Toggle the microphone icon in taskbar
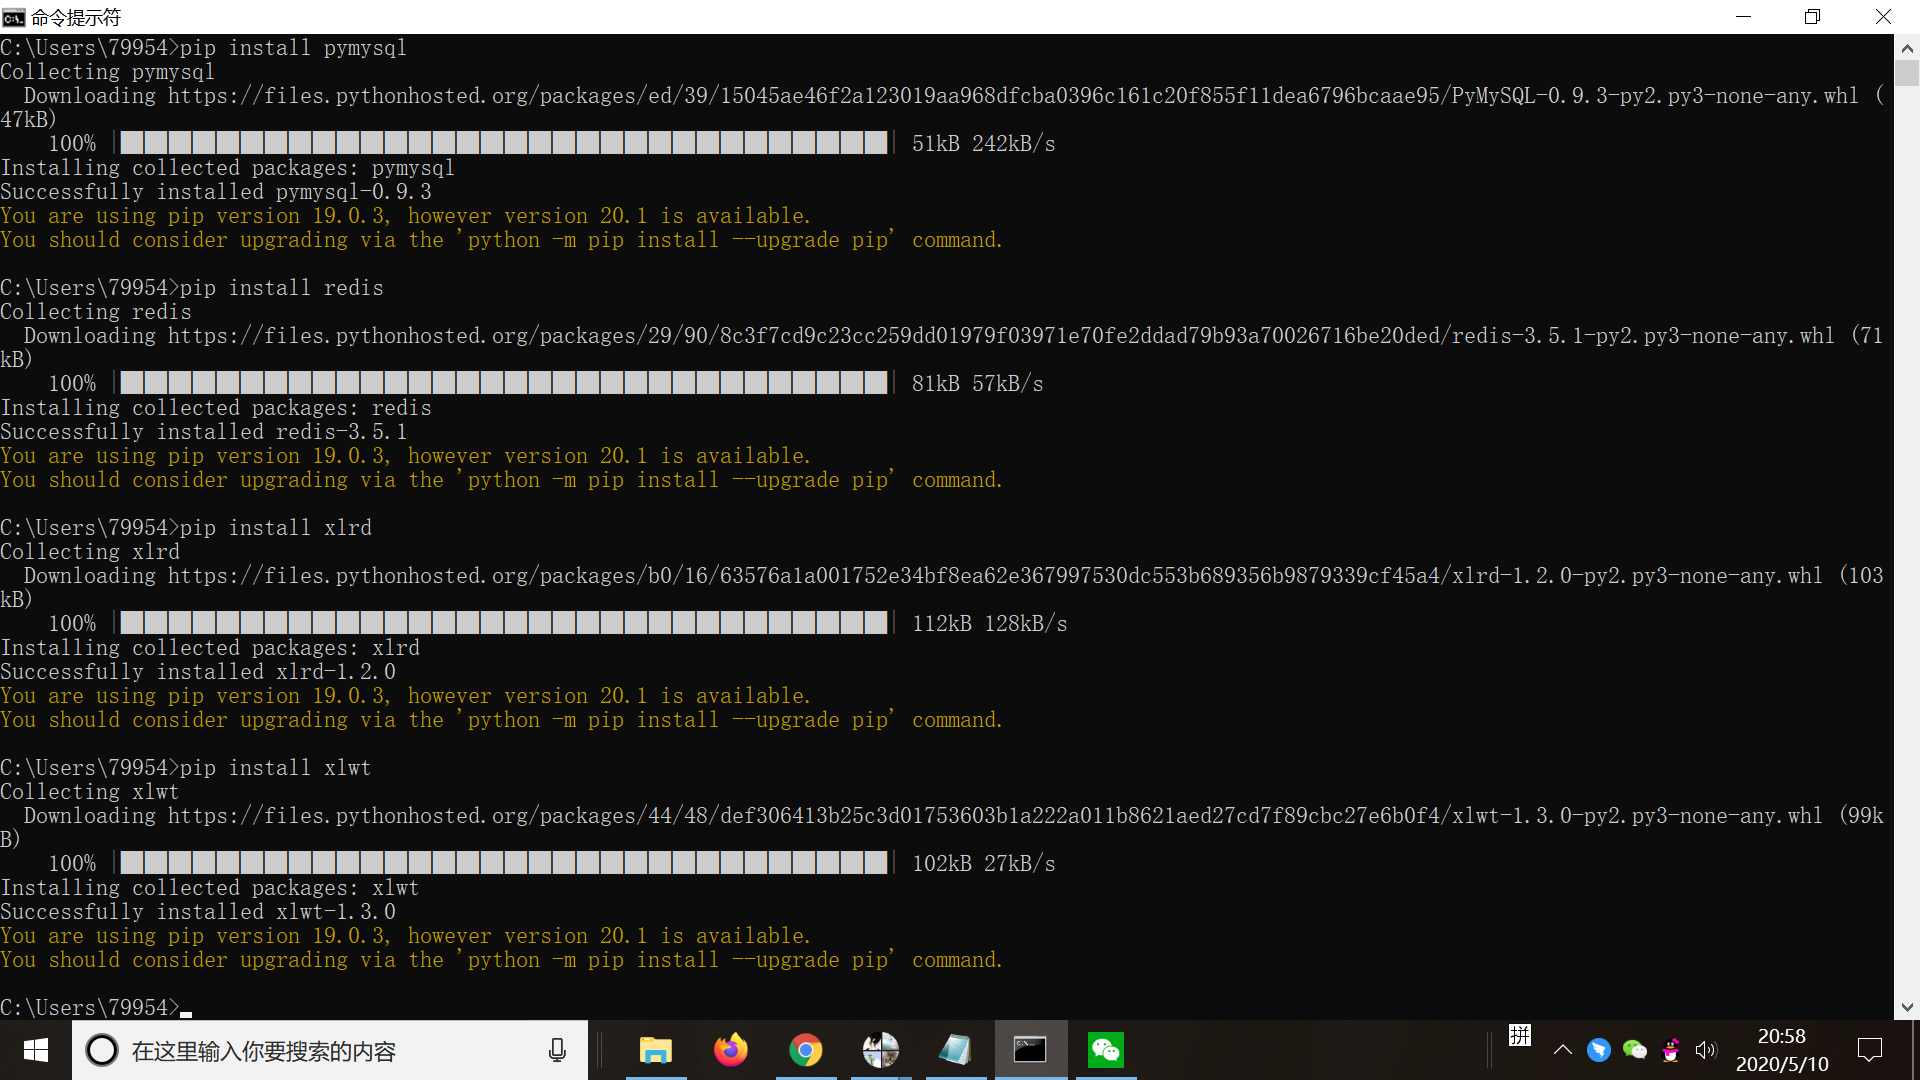Screen dimensions: 1920x1080 [x=555, y=1050]
